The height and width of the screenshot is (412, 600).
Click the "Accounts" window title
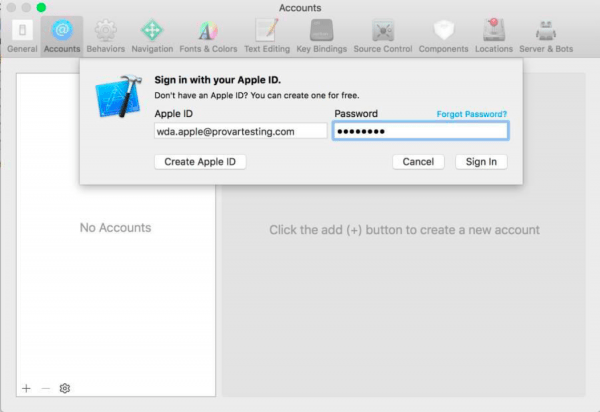pos(300,8)
